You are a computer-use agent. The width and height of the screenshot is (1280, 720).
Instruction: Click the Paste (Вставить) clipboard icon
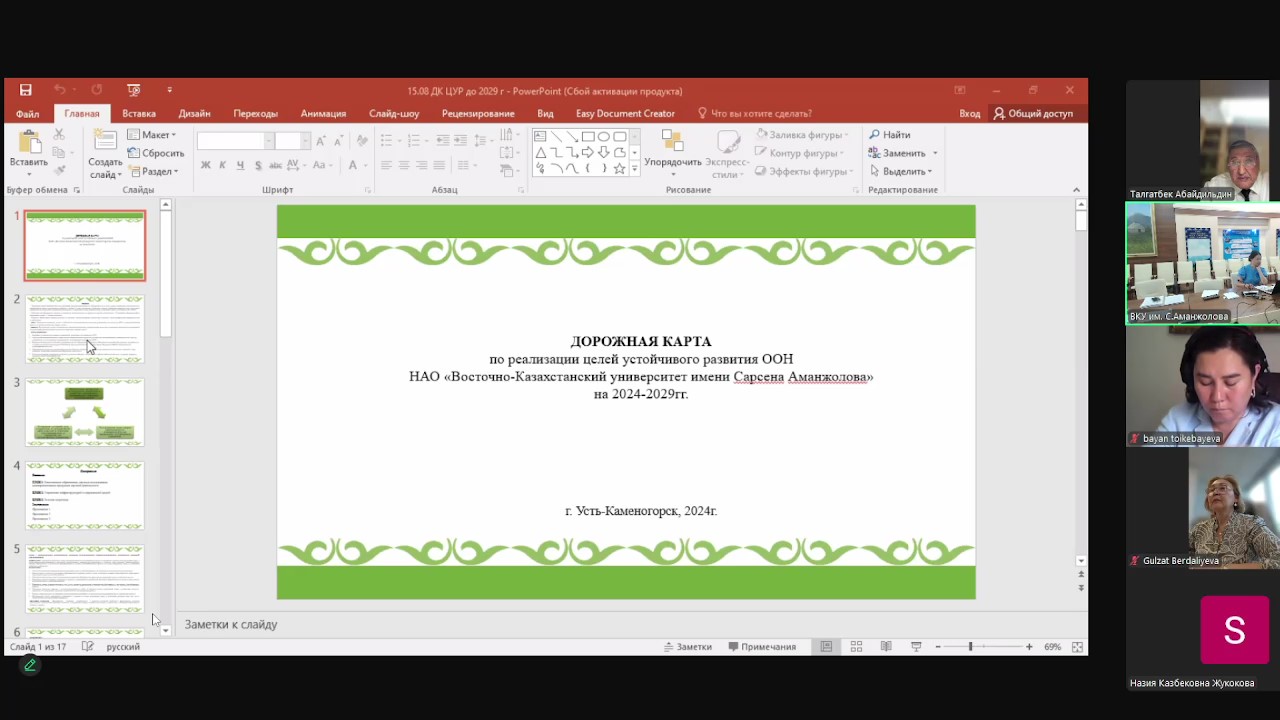point(28,144)
